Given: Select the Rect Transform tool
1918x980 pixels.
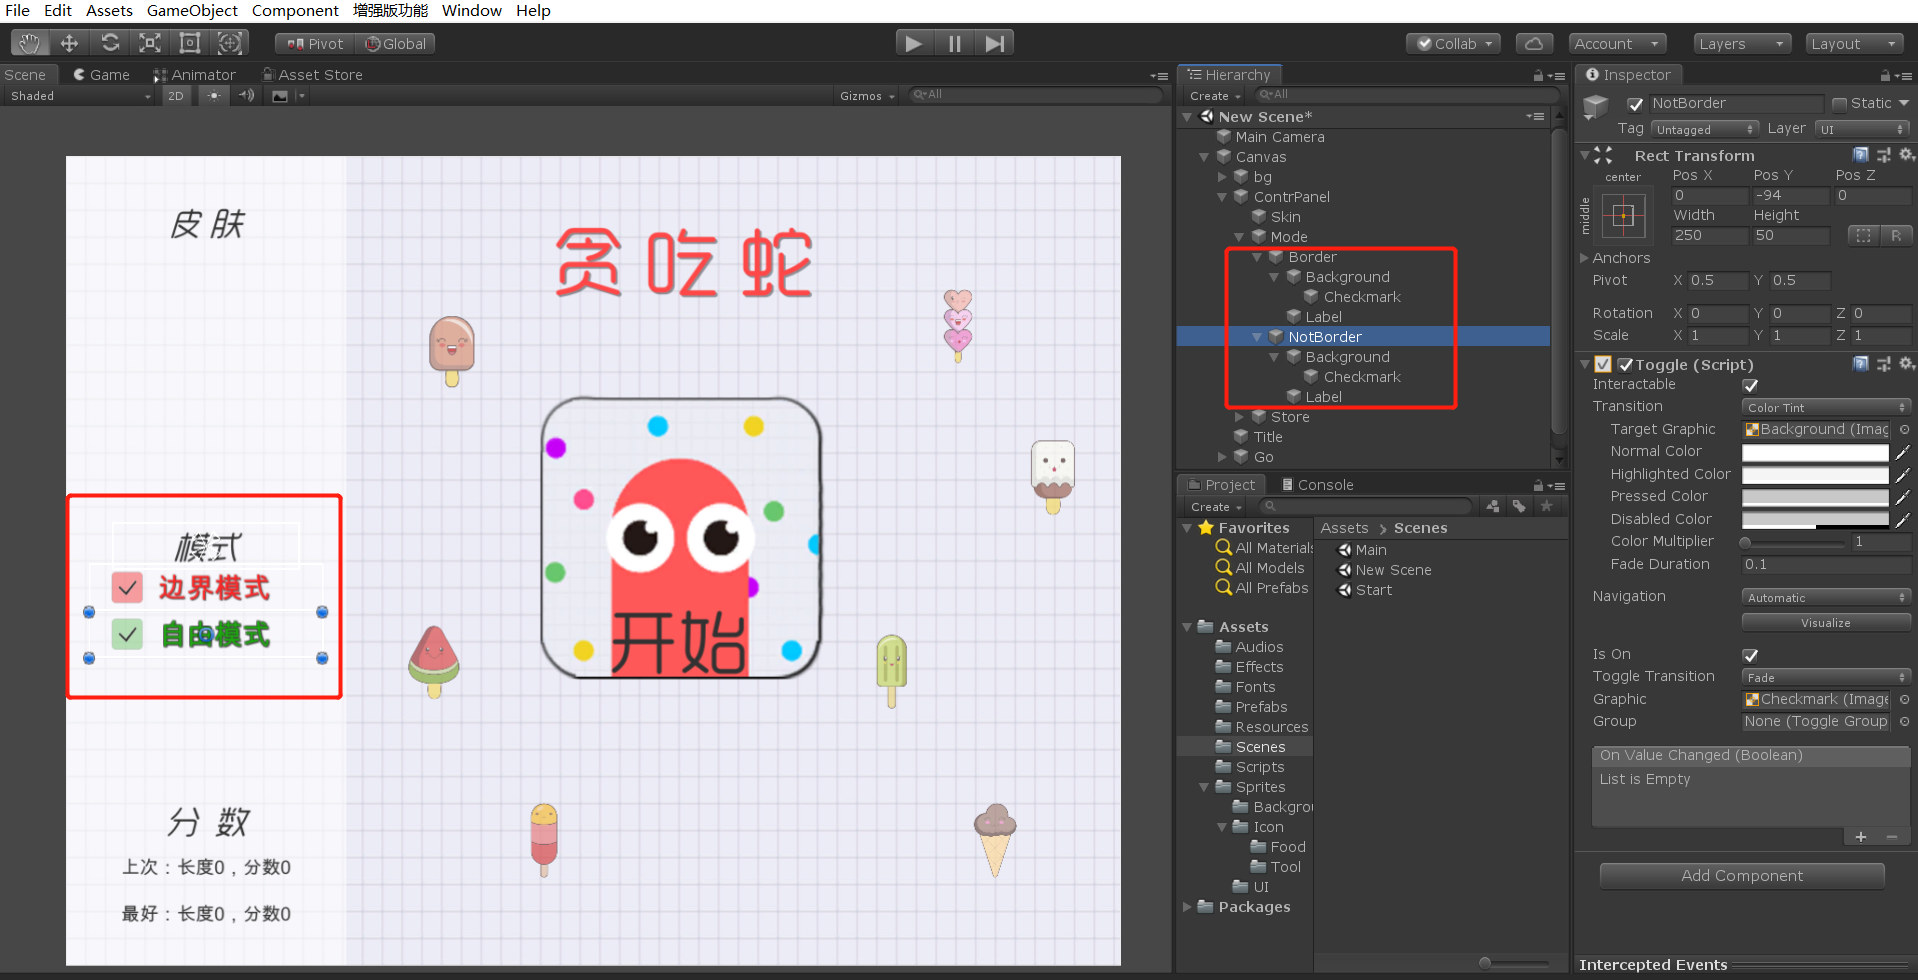Looking at the screenshot, I should pyautogui.click(x=190, y=43).
